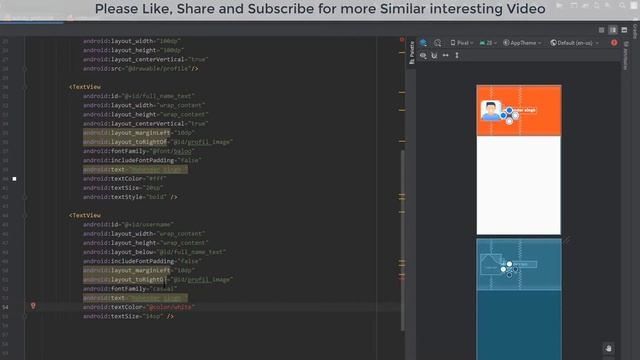Click the red error stripe mark atop scrollbar

(x=402, y=40)
